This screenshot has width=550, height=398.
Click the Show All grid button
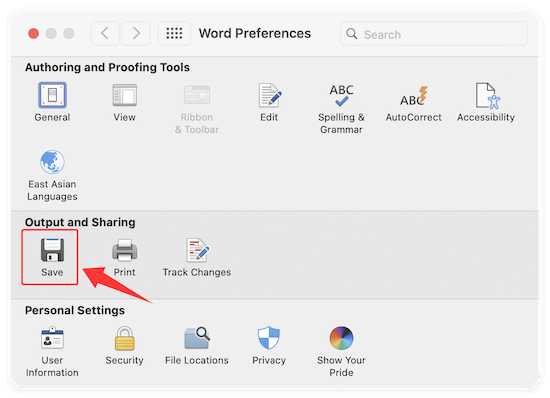tap(174, 34)
